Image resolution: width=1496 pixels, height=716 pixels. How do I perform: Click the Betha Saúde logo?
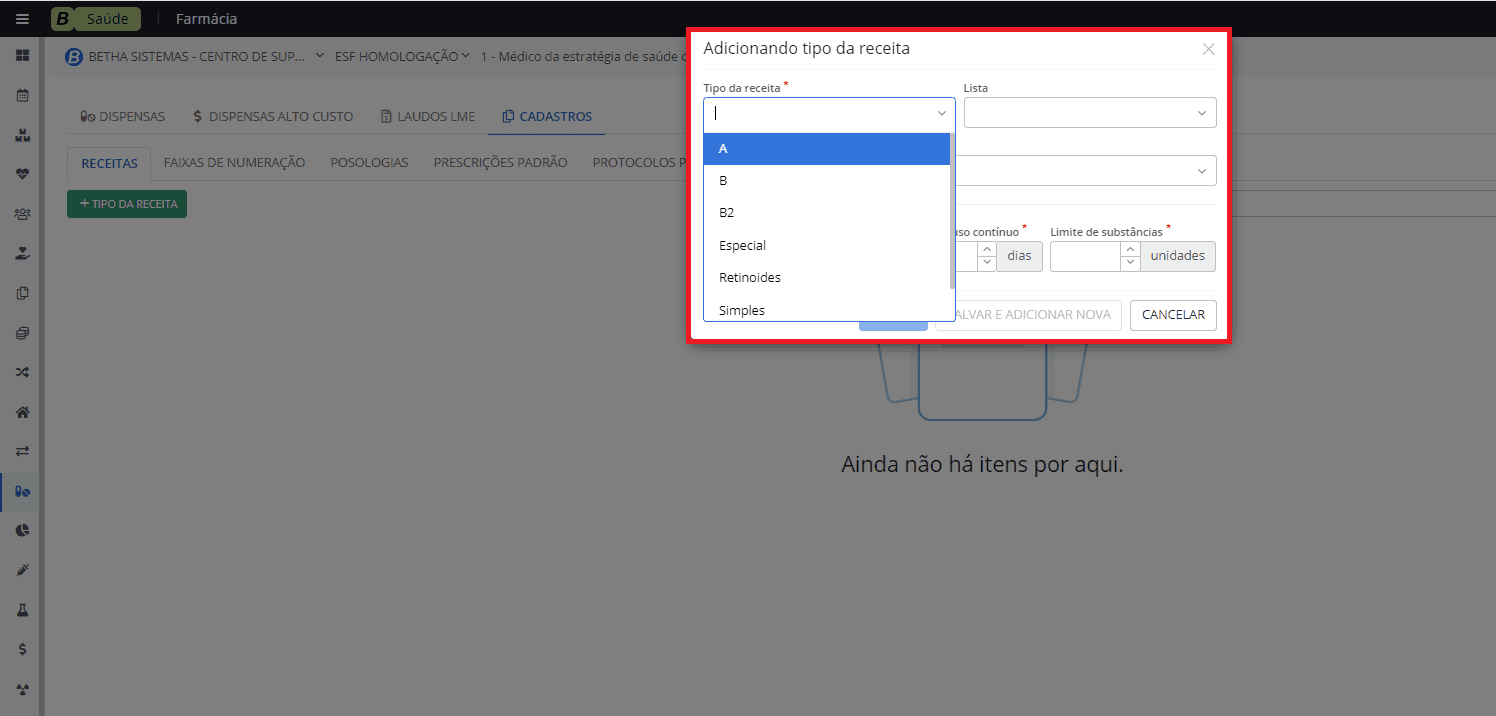pyautogui.click(x=96, y=18)
